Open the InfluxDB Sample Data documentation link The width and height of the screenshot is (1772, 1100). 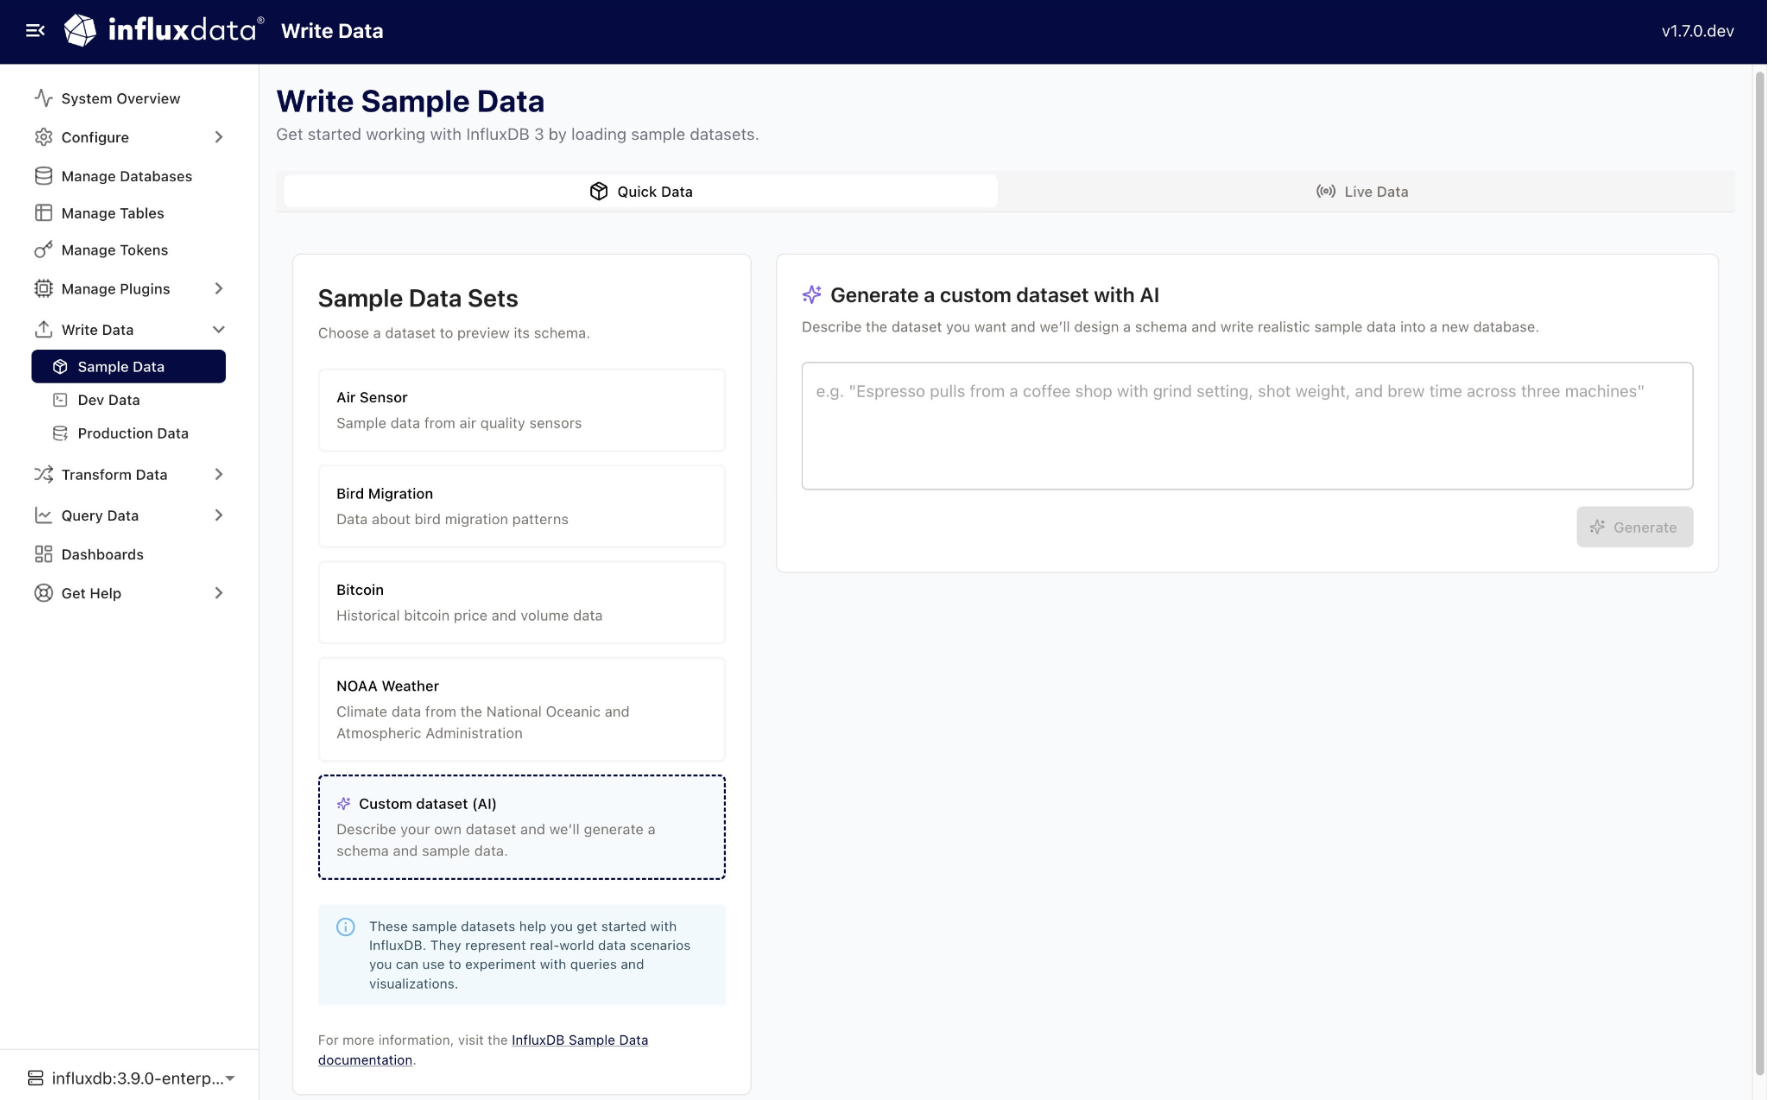pyautogui.click(x=578, y=1040)
